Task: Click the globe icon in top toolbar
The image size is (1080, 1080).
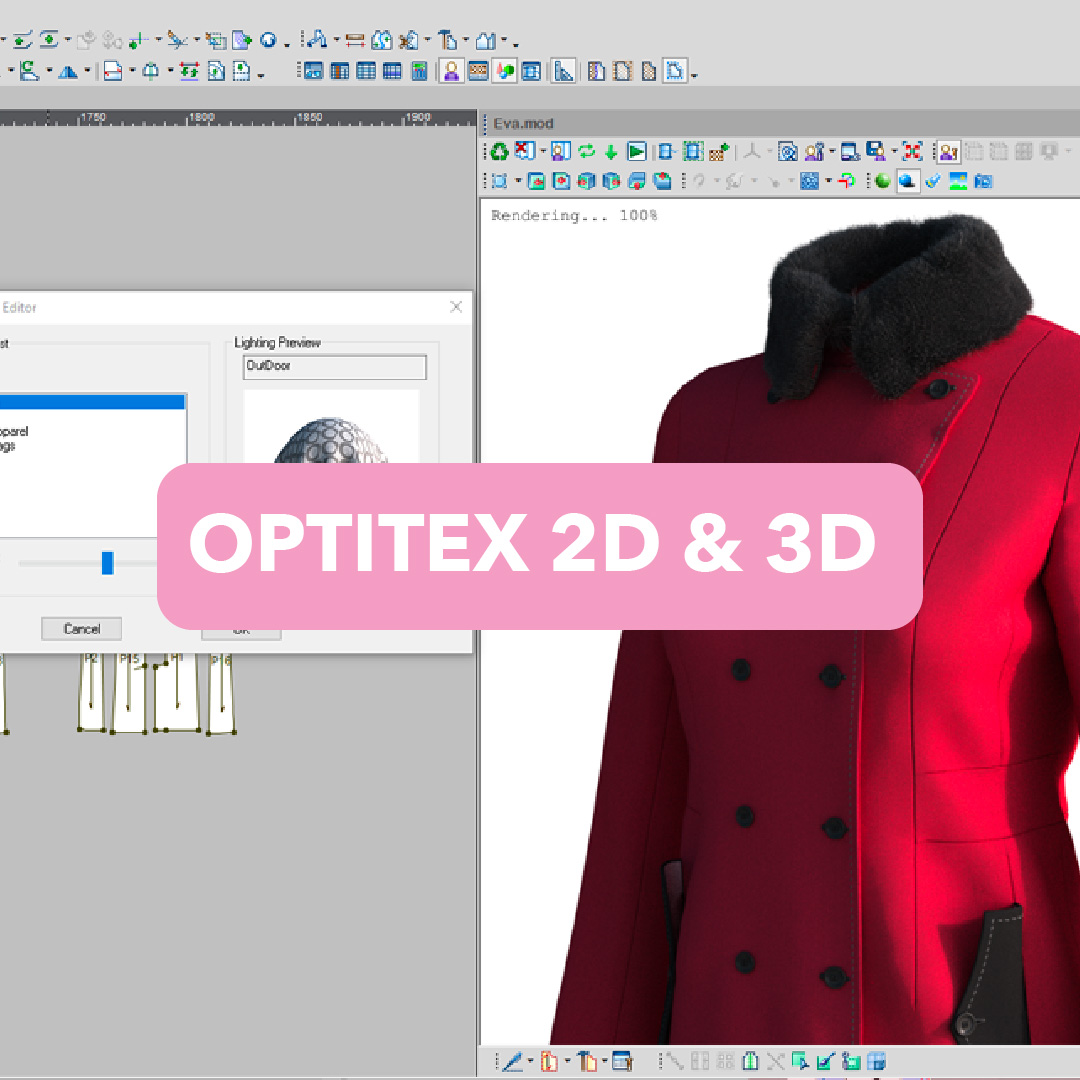Action: pyautogui.click(x=268, y=41)
